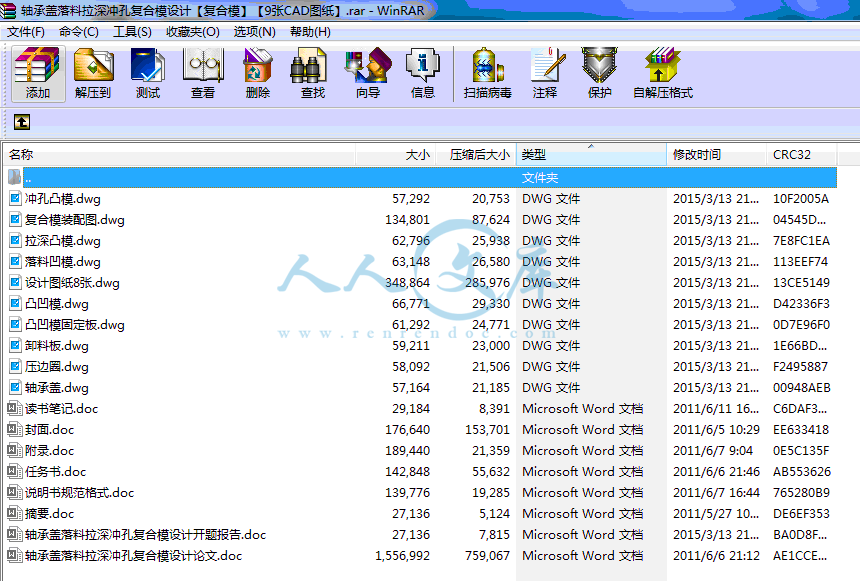This screenshot has height=581, width=860.
Task: Click the icon of 冲孔凸模.dwg
Action: click(15, 199)
